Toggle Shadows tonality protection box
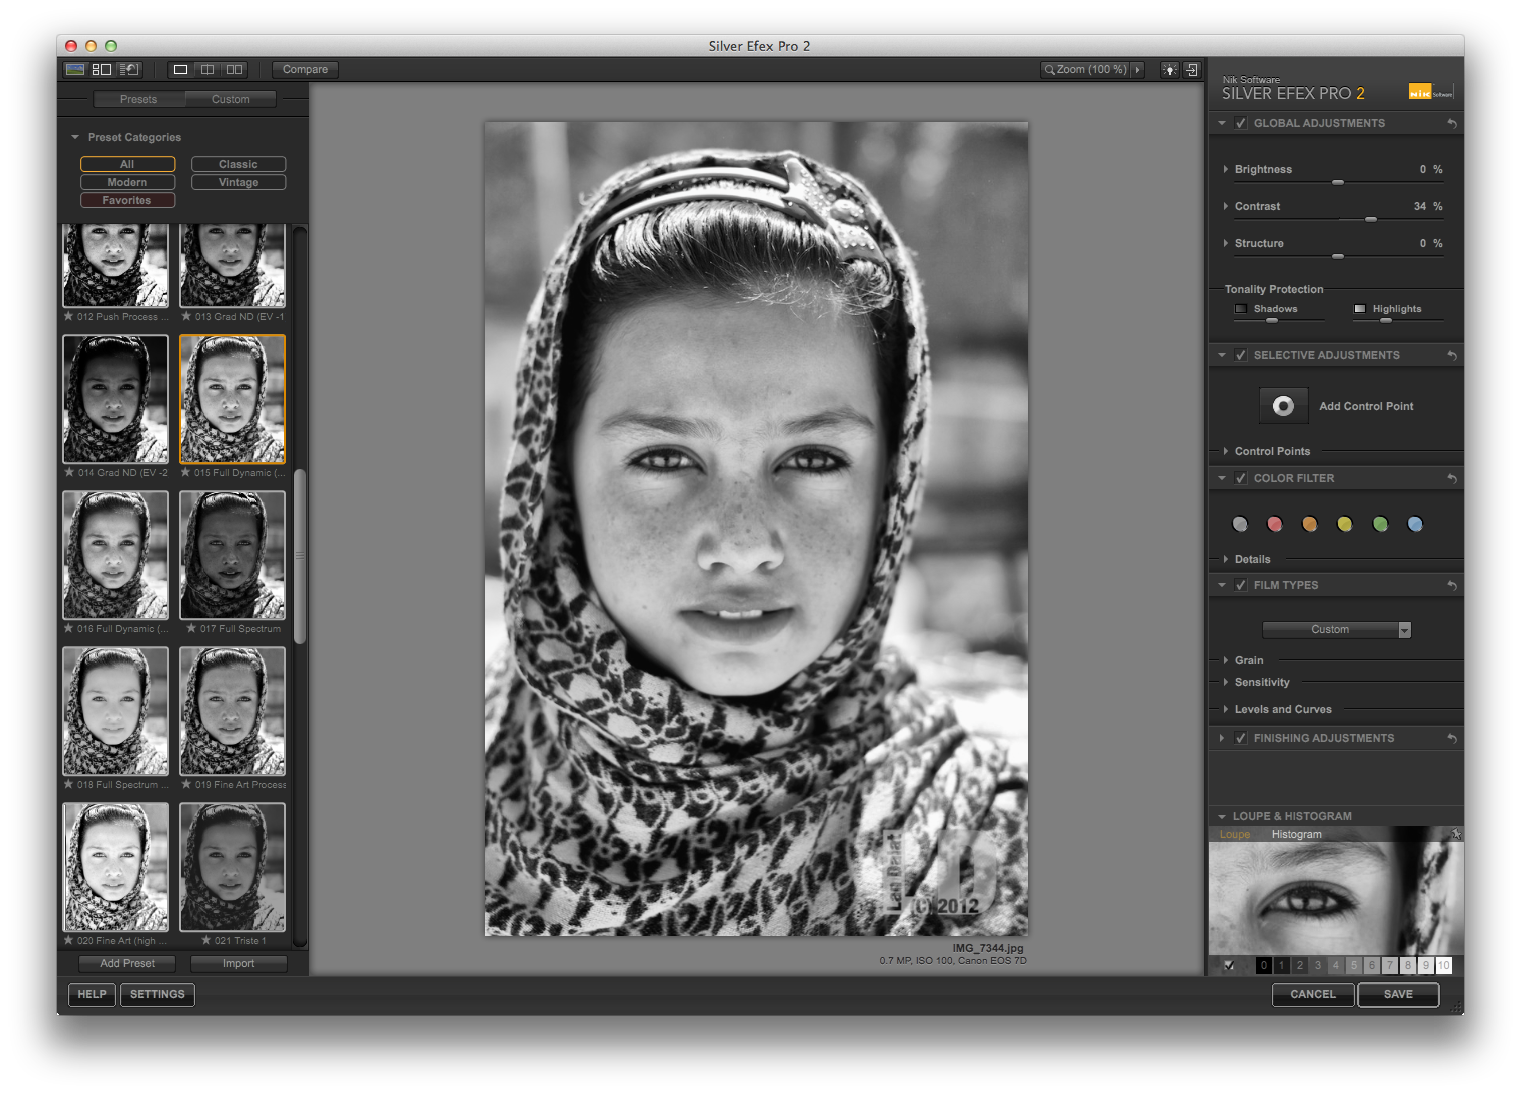 (x=1241, y=309)
